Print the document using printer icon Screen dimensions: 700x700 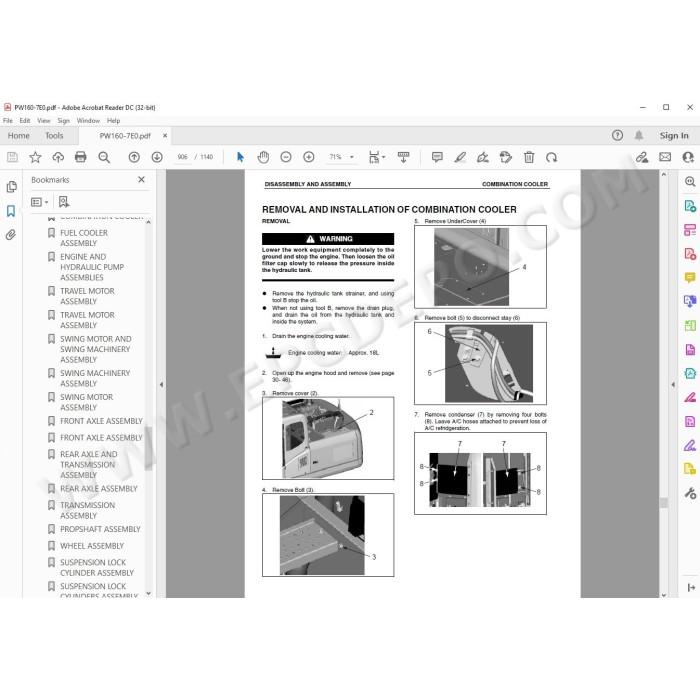[x=81, y=157]
